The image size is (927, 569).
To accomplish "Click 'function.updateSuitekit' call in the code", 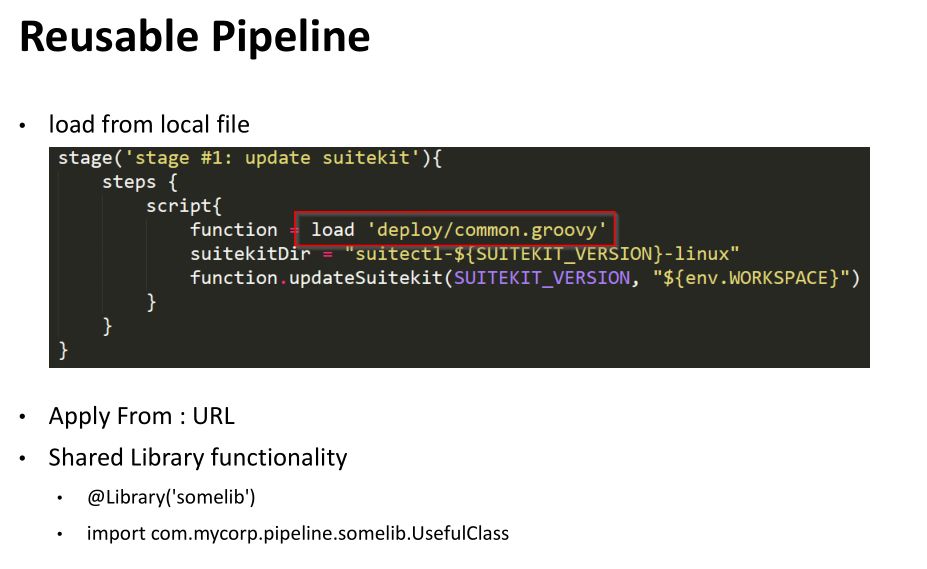I will pyautogui.click(x=316, y=278).
